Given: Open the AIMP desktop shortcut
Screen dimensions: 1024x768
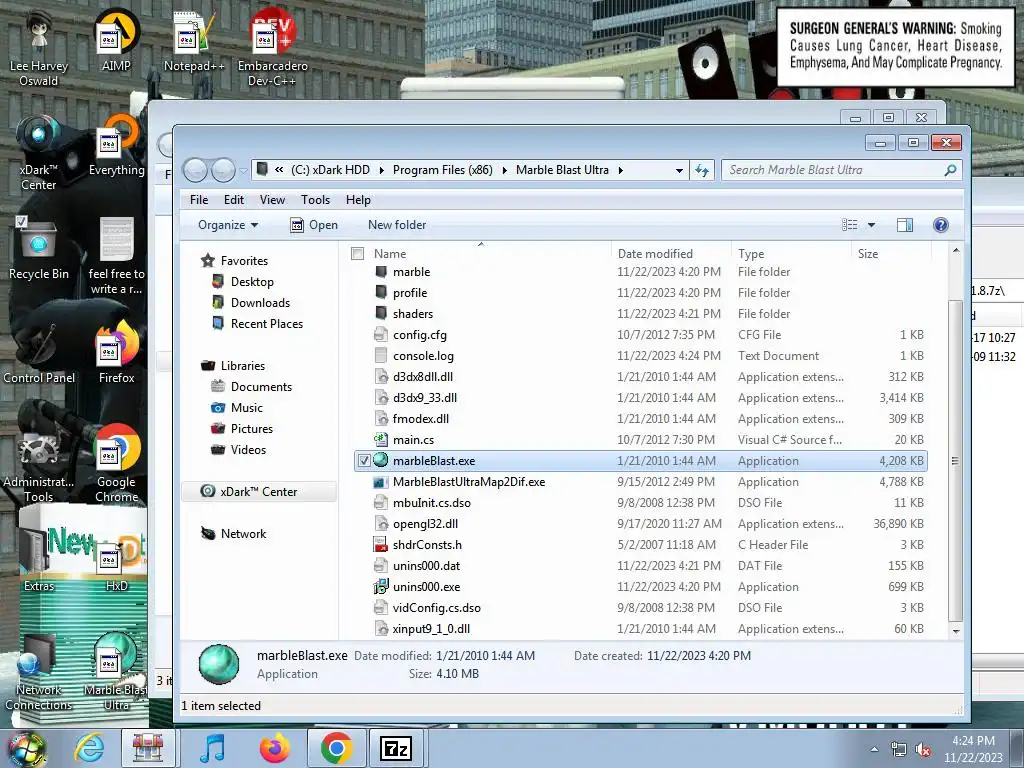Looking at the screenshot, I should click(x=116, y=39).
